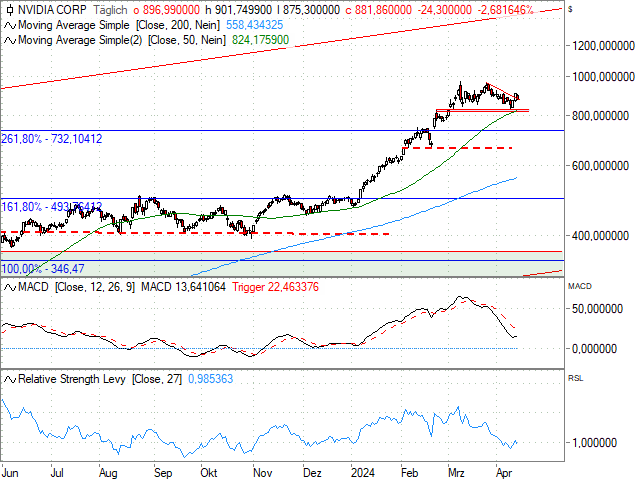
Task: Click the RSL pane axis title
Action: pos(576,379)
